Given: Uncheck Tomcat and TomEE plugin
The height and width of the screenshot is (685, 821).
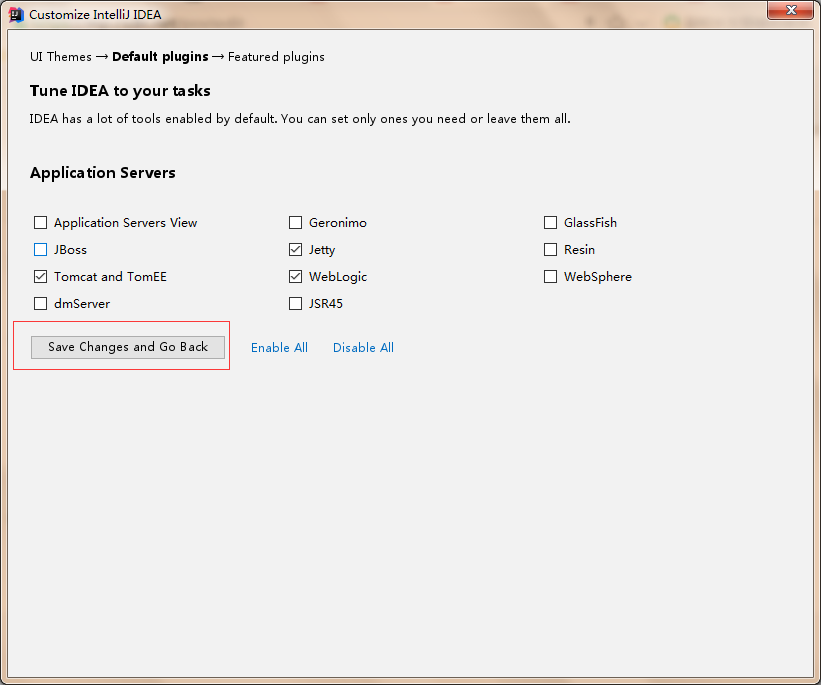Looking at the screenshot, I should [x=40, y=277].
